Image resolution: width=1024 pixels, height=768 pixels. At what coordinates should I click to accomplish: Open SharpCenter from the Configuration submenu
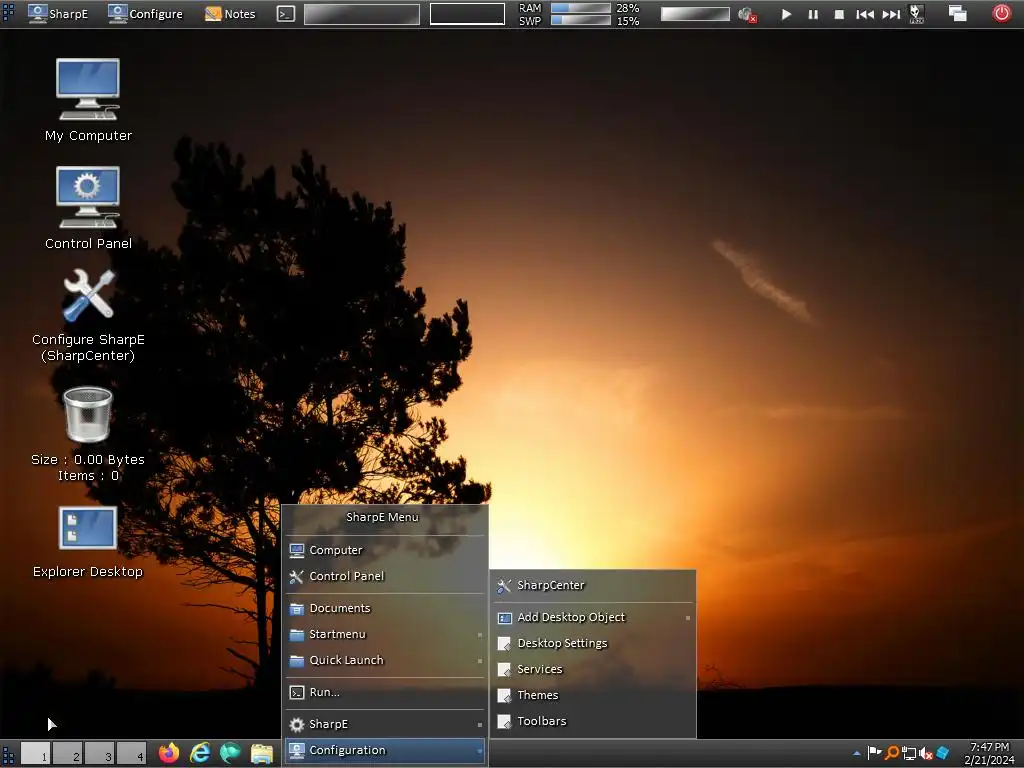tap(593, 585)
